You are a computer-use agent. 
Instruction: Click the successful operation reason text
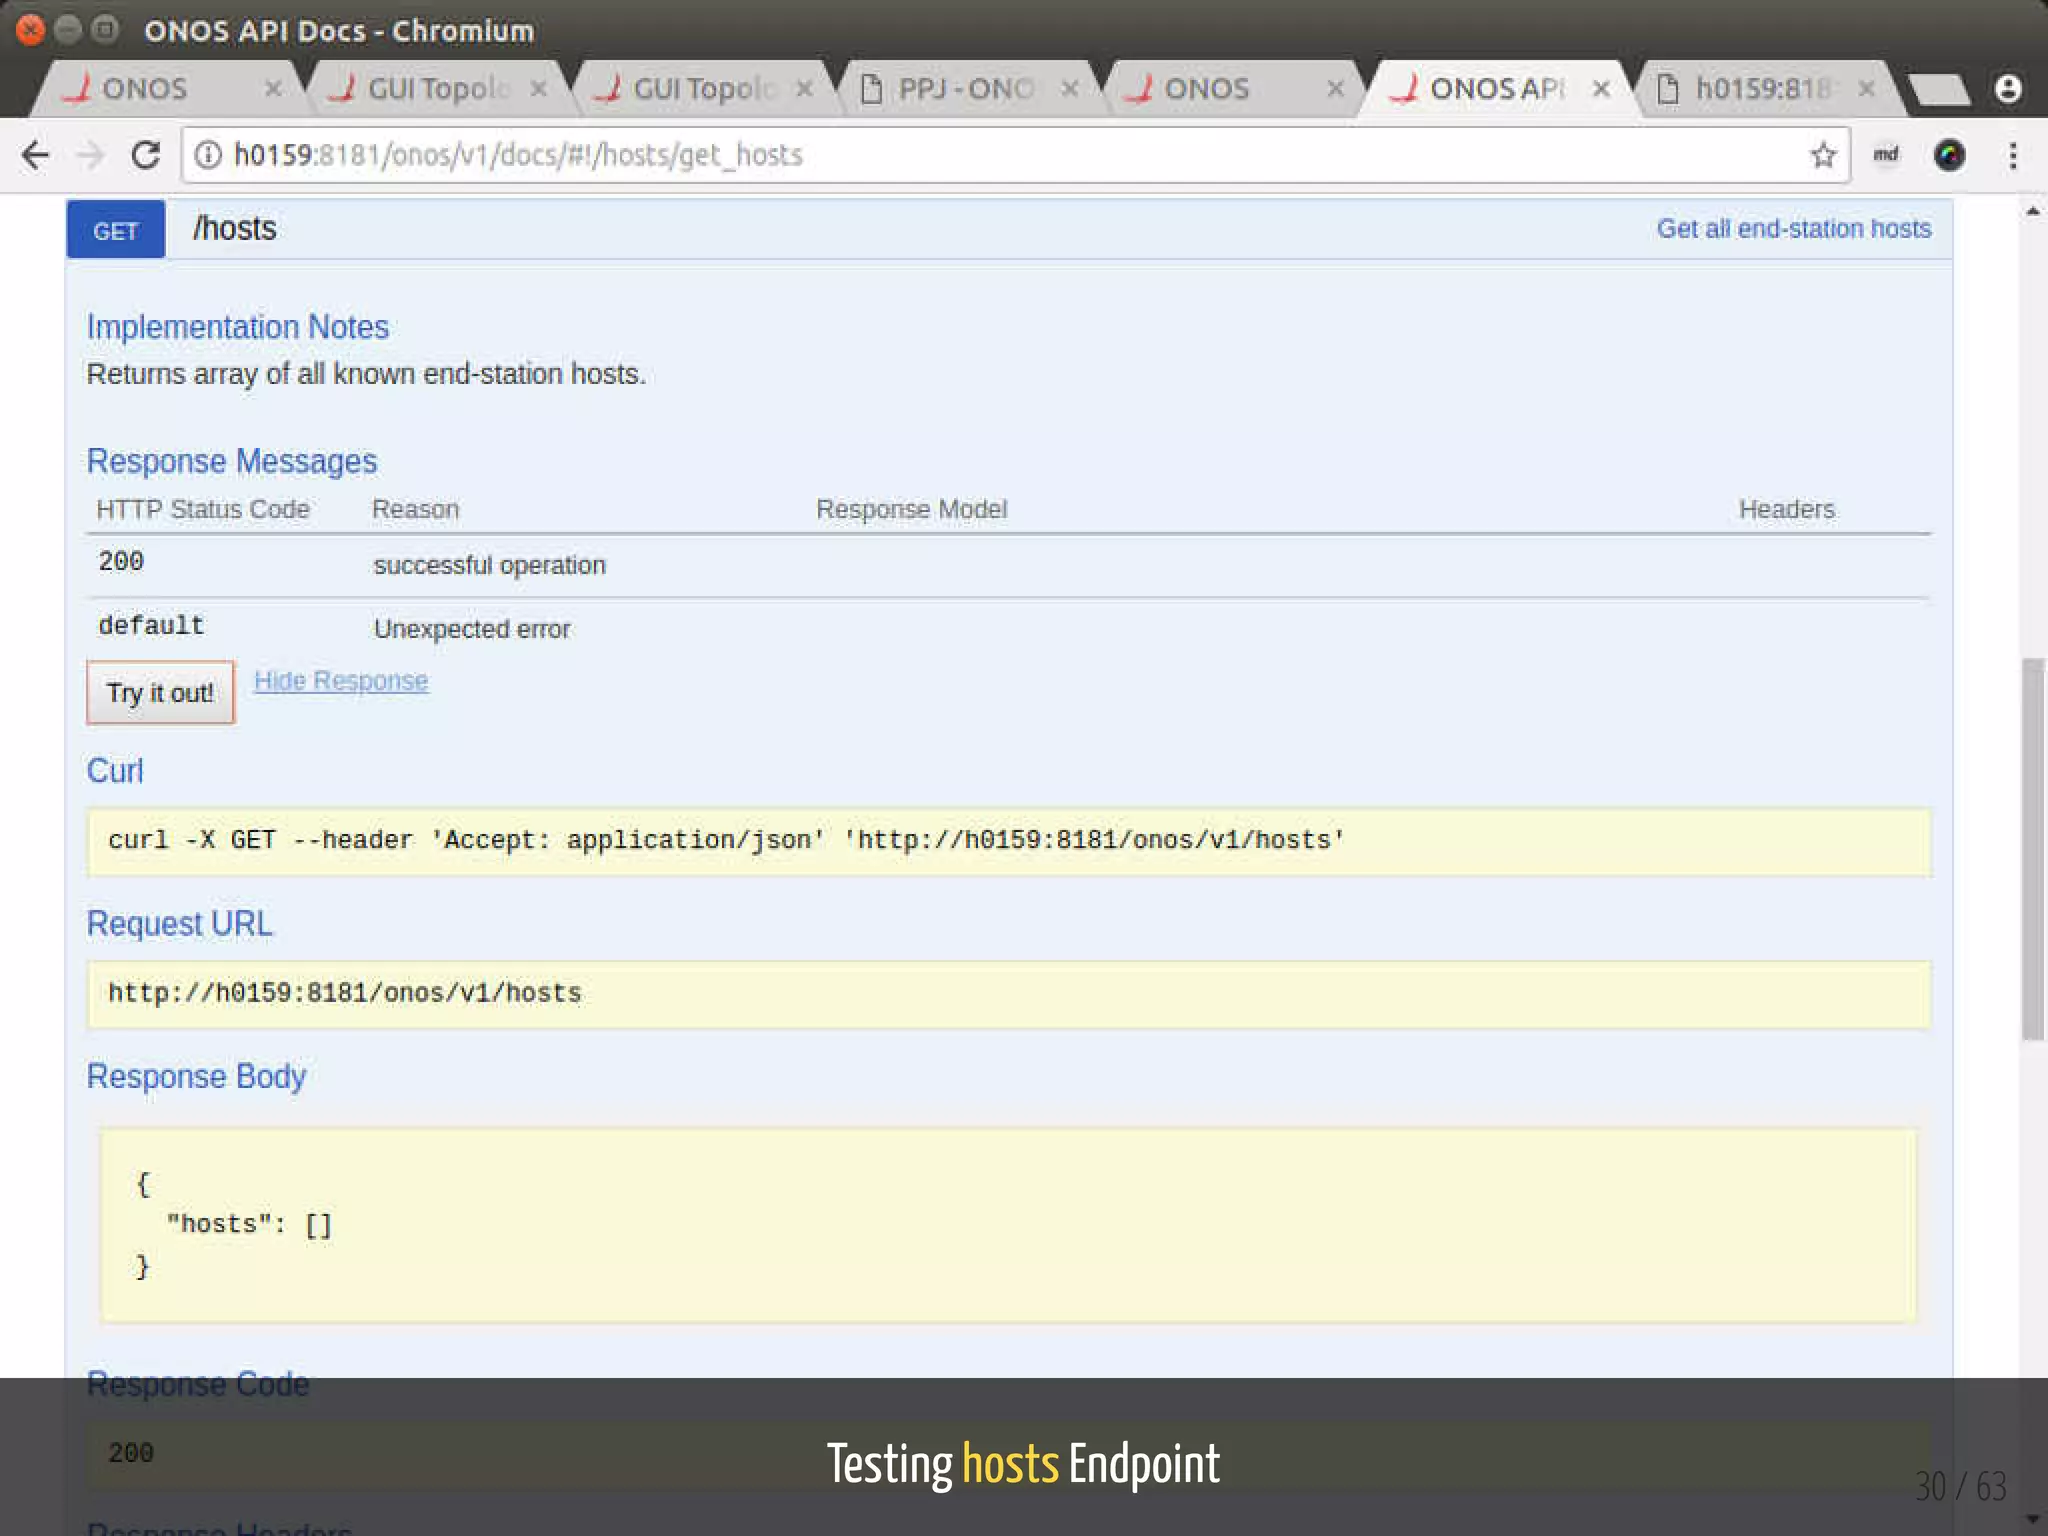coord(490,565)
